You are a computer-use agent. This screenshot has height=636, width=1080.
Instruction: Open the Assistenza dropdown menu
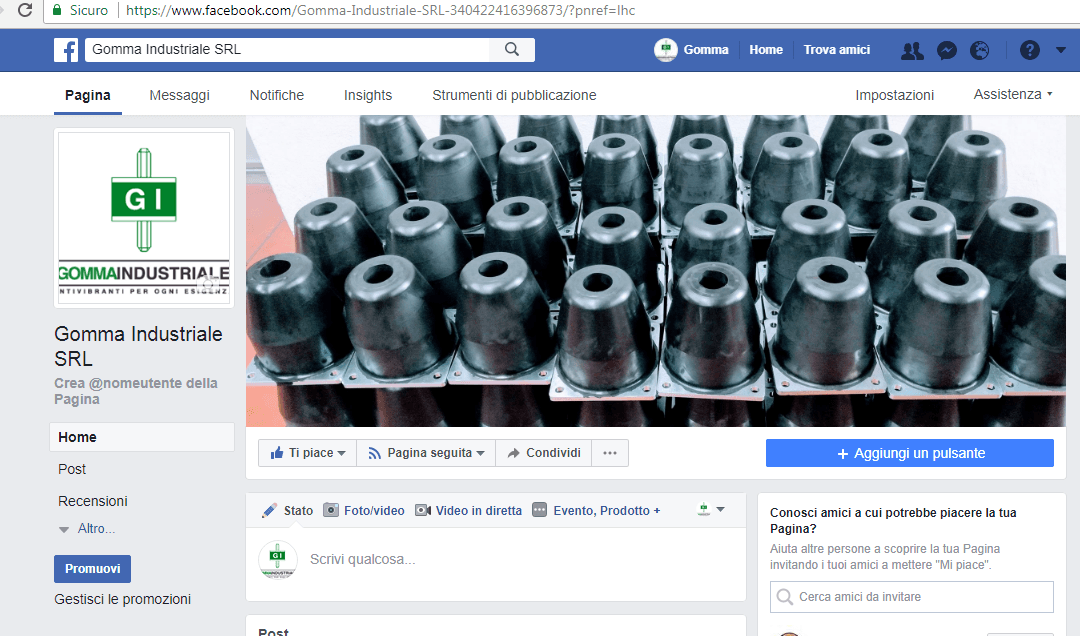(x=1013, y=94)
